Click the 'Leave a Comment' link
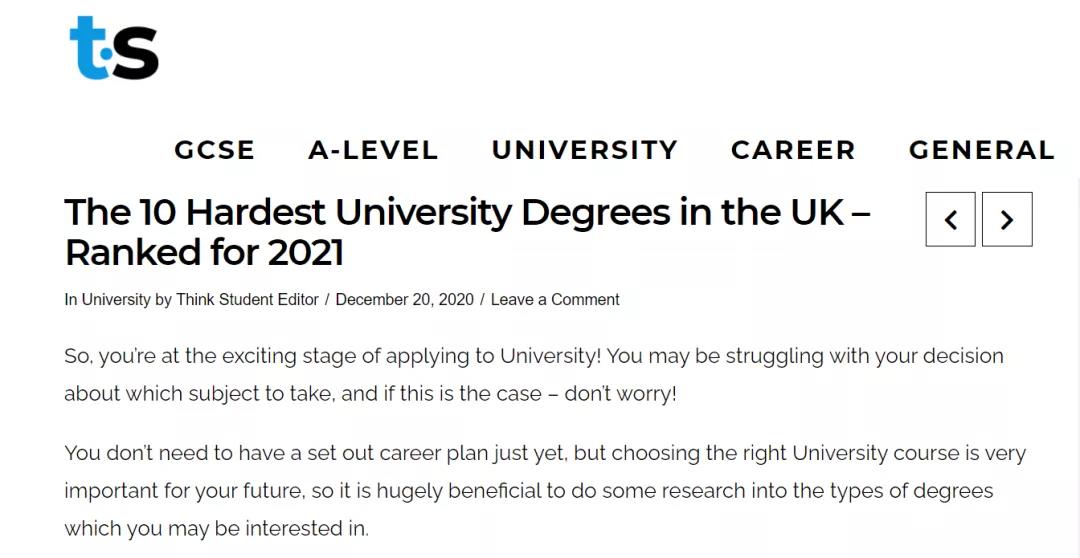This screenshot has height=558, width=1080. tap(555, 300)
